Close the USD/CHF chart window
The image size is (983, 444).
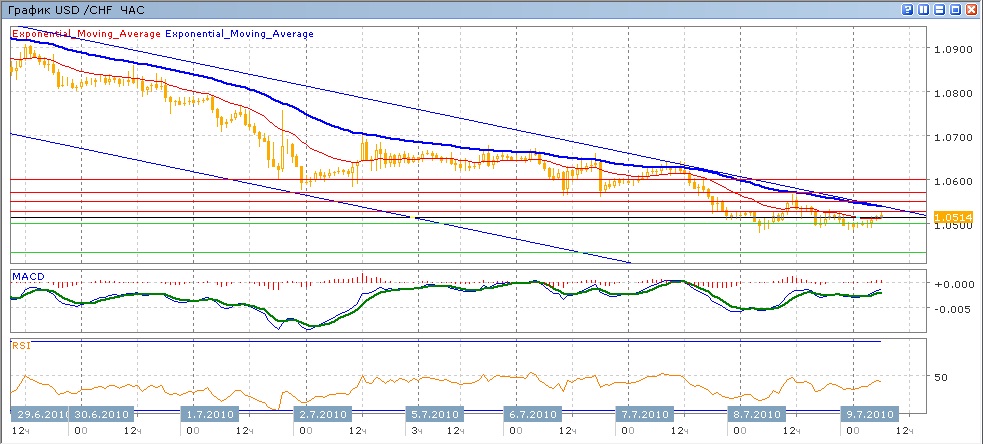tap(971, 9)
